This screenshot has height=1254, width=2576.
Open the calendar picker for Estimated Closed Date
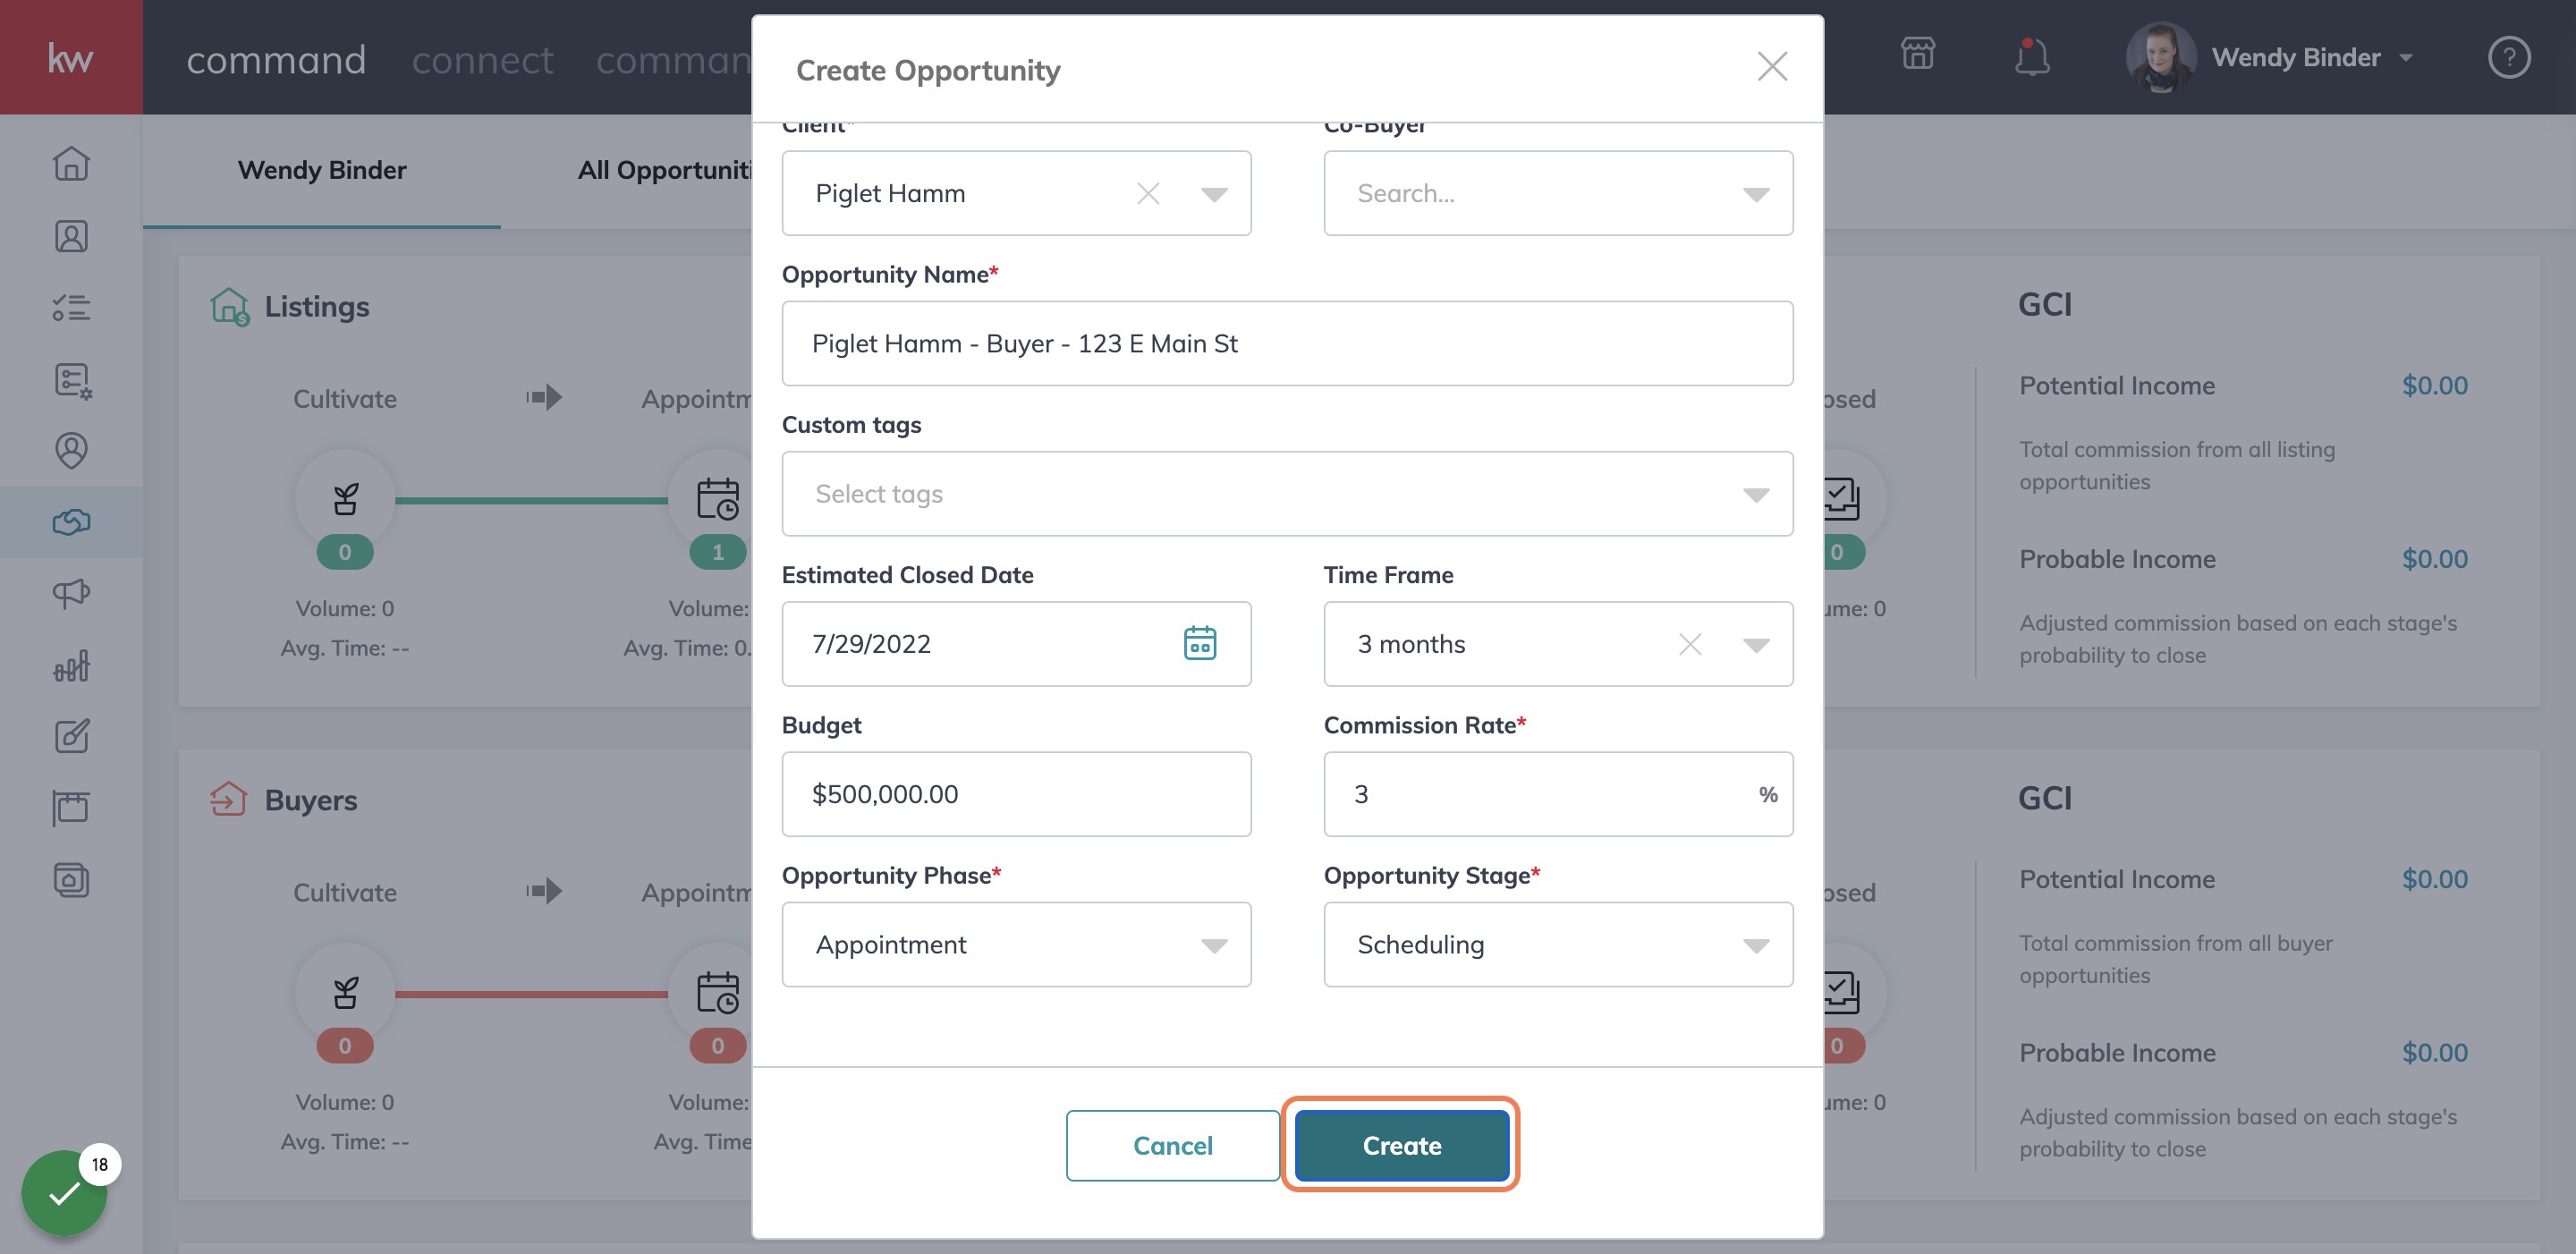pos(1199,643)
